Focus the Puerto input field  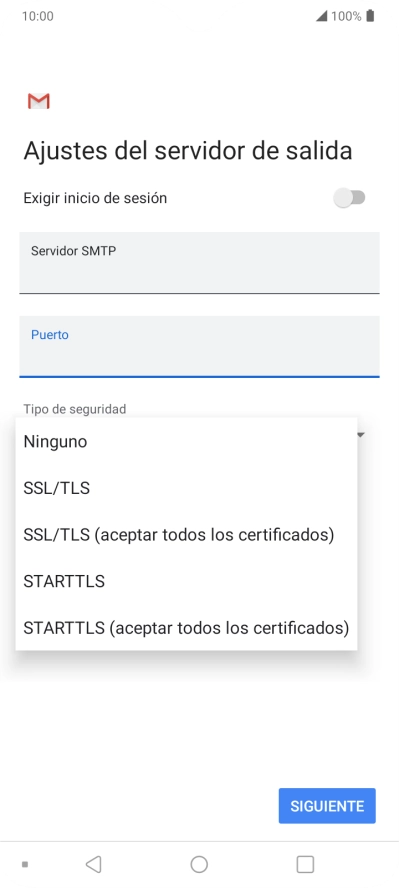tap(199, 347)
